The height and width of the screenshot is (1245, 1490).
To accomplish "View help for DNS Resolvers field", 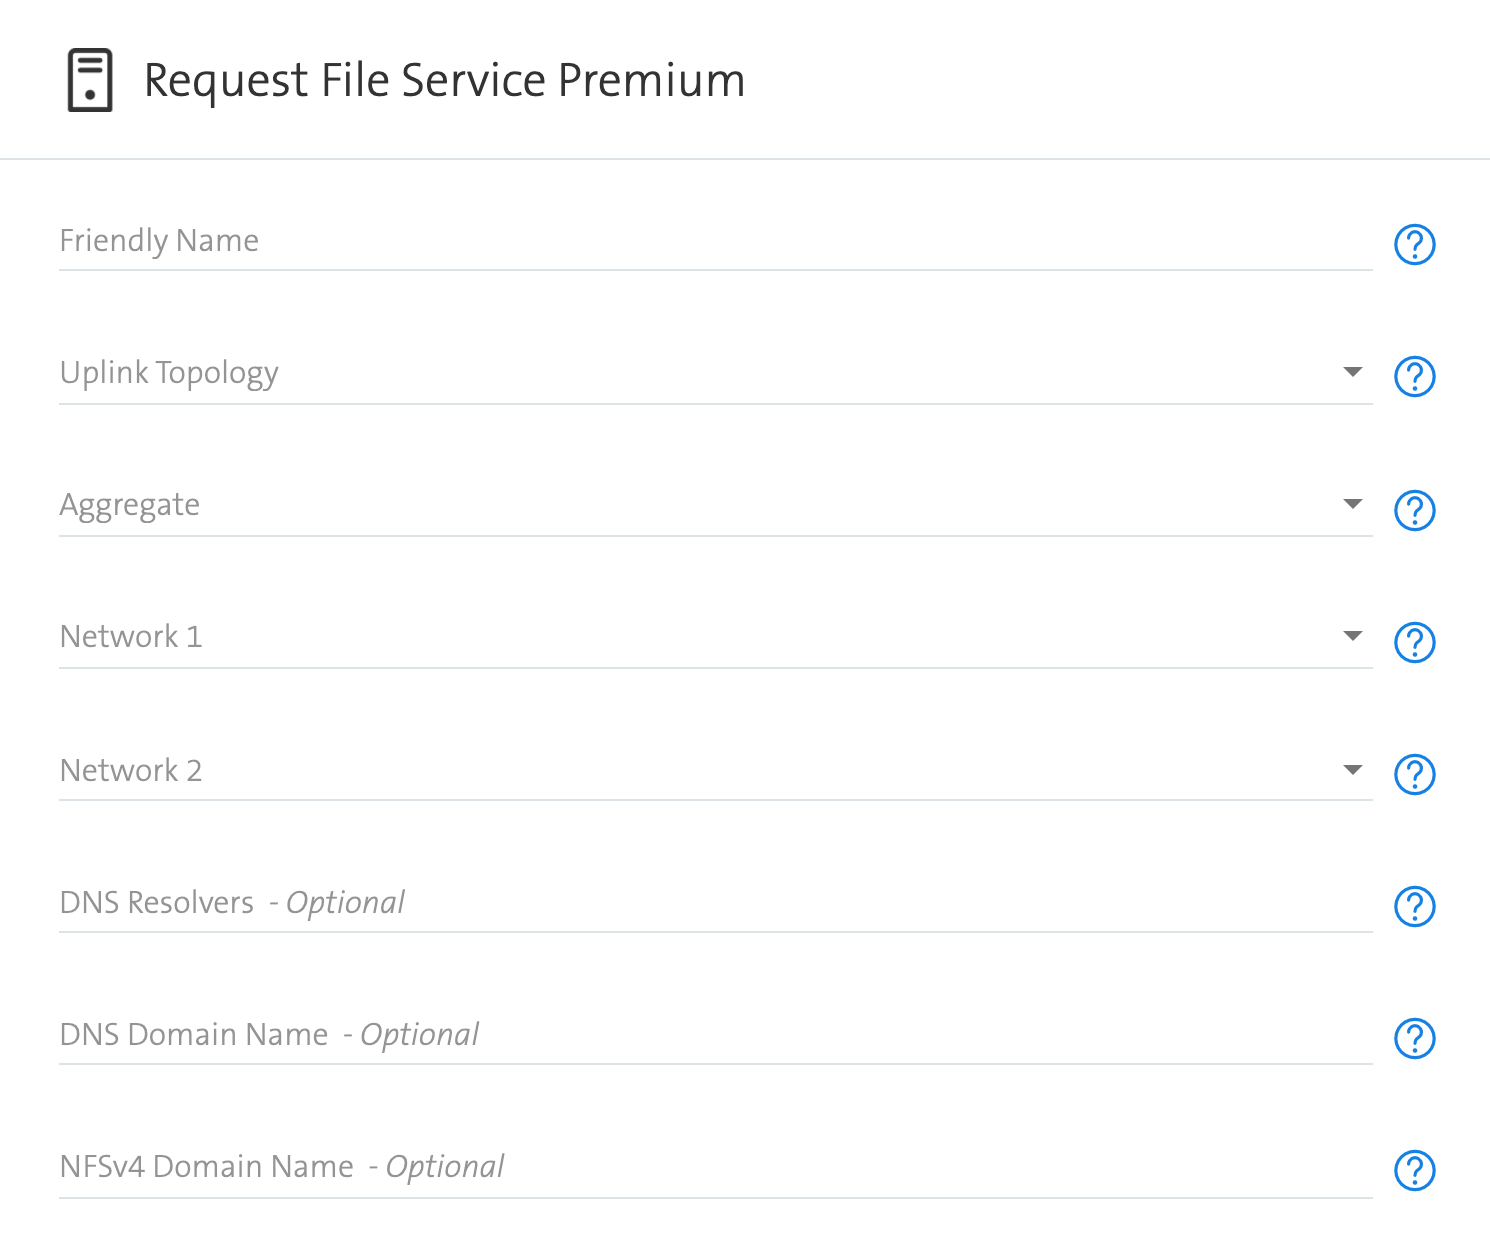I will pos(1414,906).
